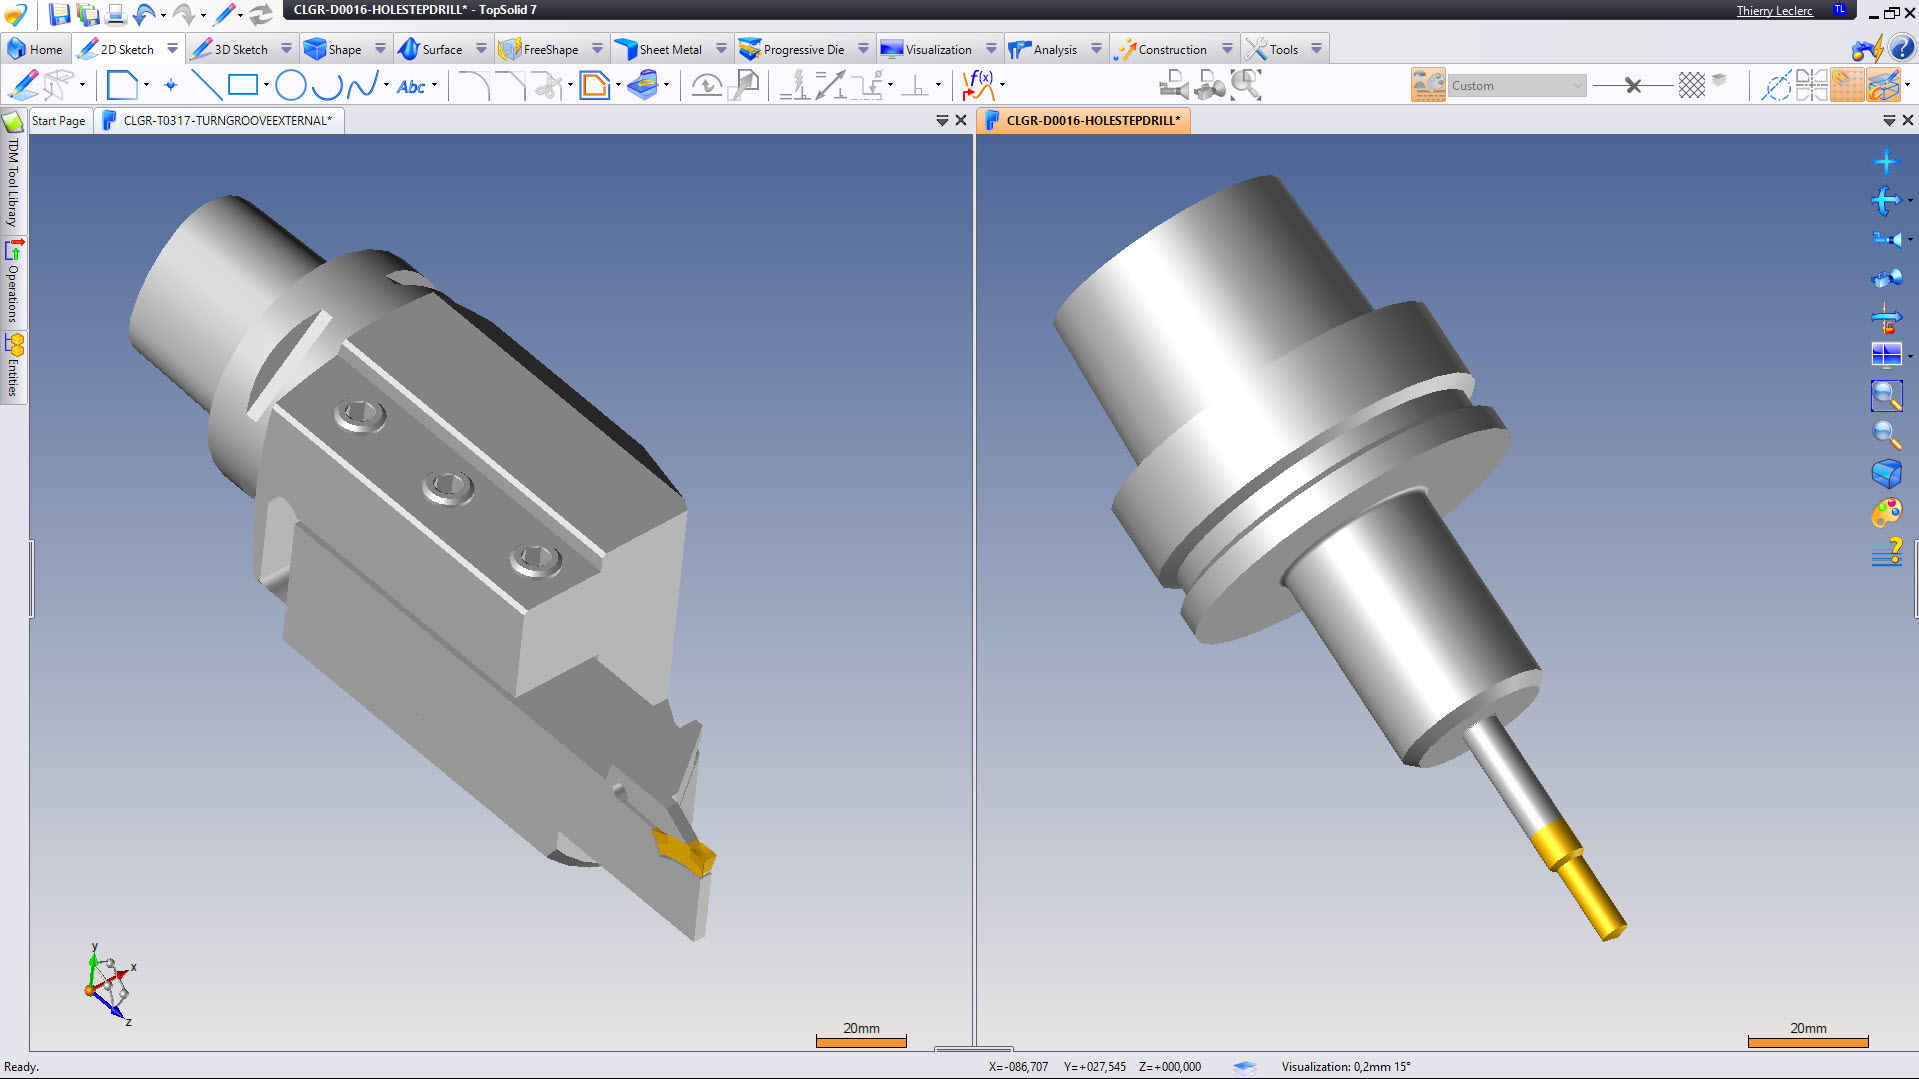Click the pan view arrows icon
Viewport: 1919px width, 1079px height.
coord(1886,162)
